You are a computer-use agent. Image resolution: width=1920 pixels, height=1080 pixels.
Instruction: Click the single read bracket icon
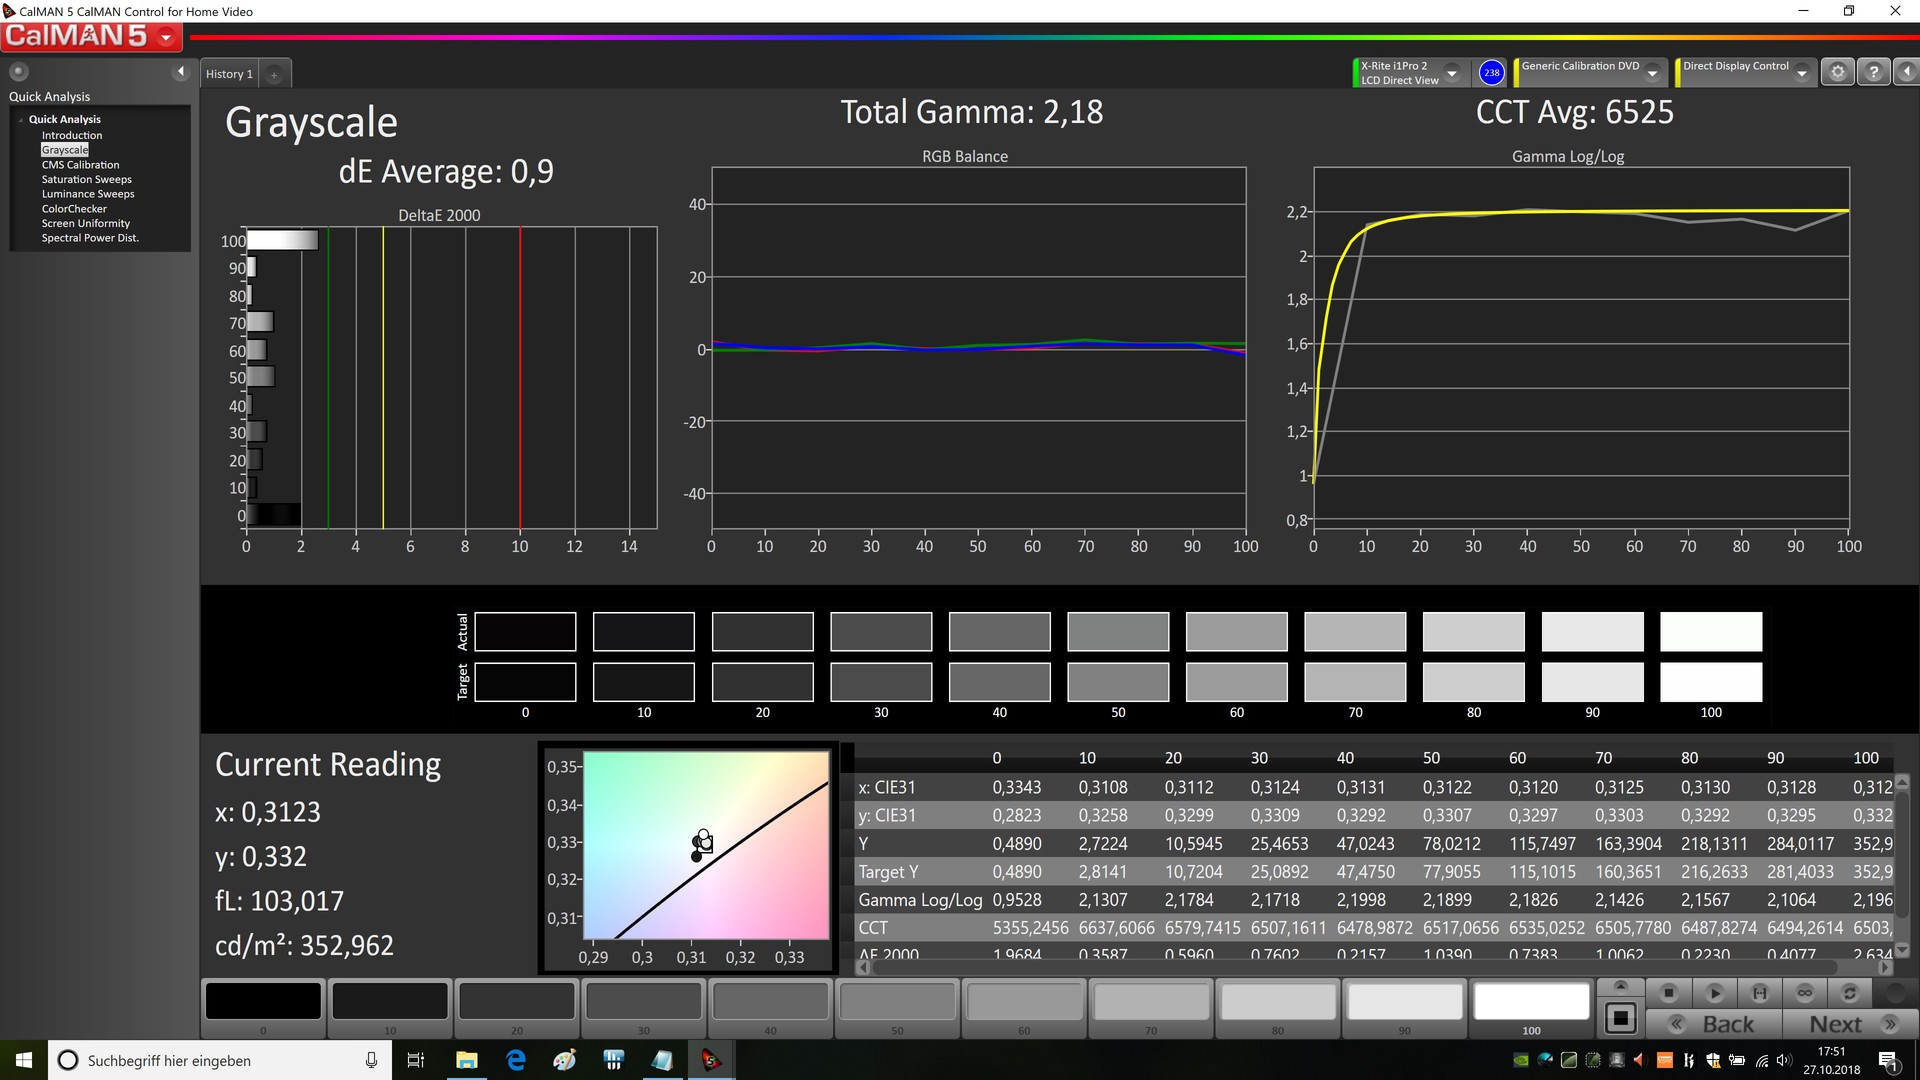1759,993
